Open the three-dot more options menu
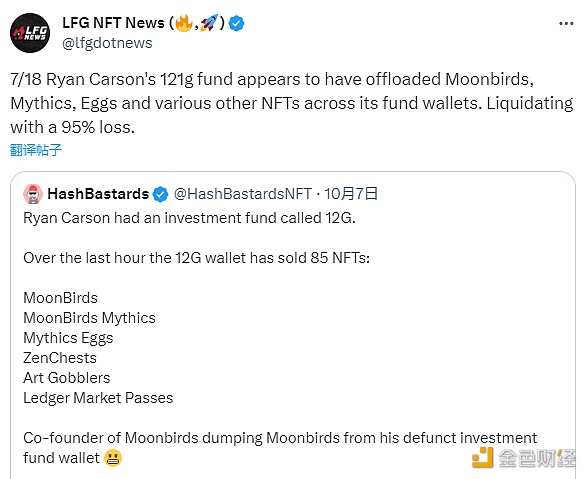 [566, 24]
